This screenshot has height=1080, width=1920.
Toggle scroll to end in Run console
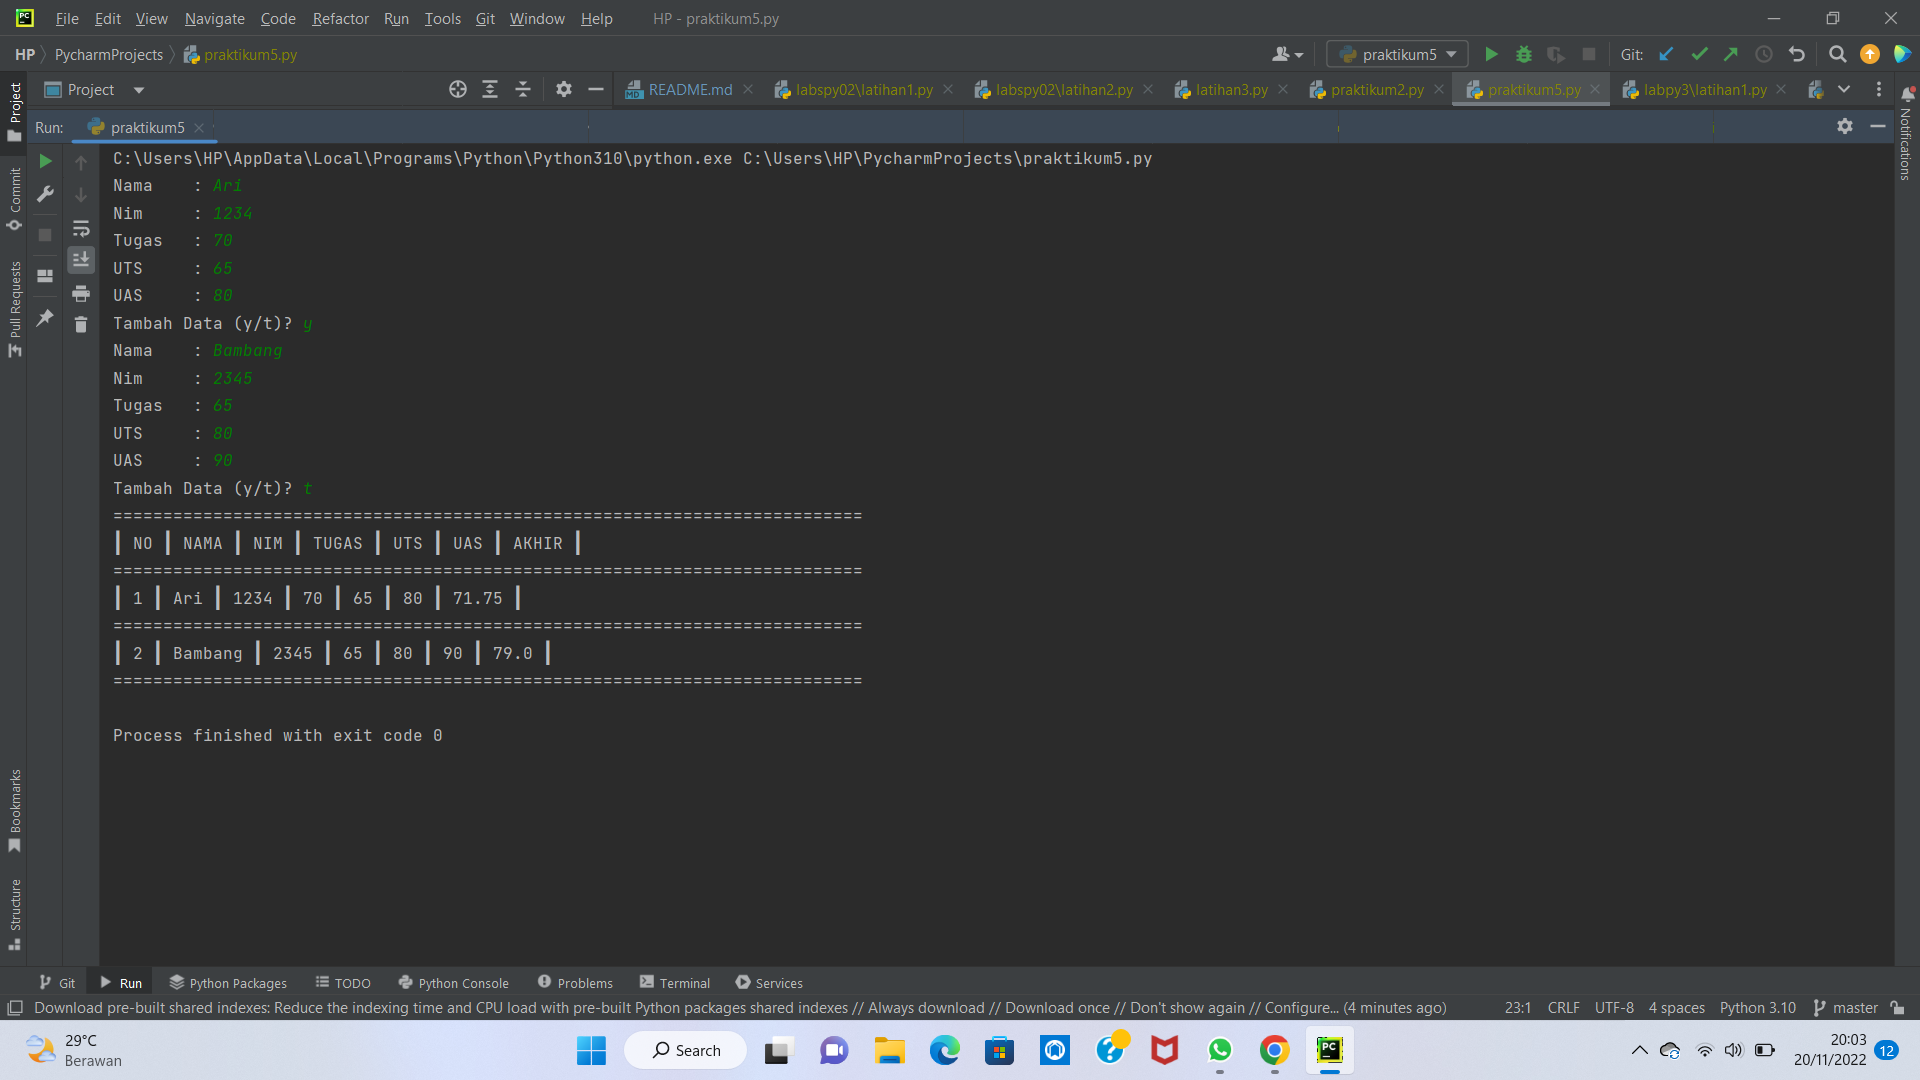click(x=81, y=260)
